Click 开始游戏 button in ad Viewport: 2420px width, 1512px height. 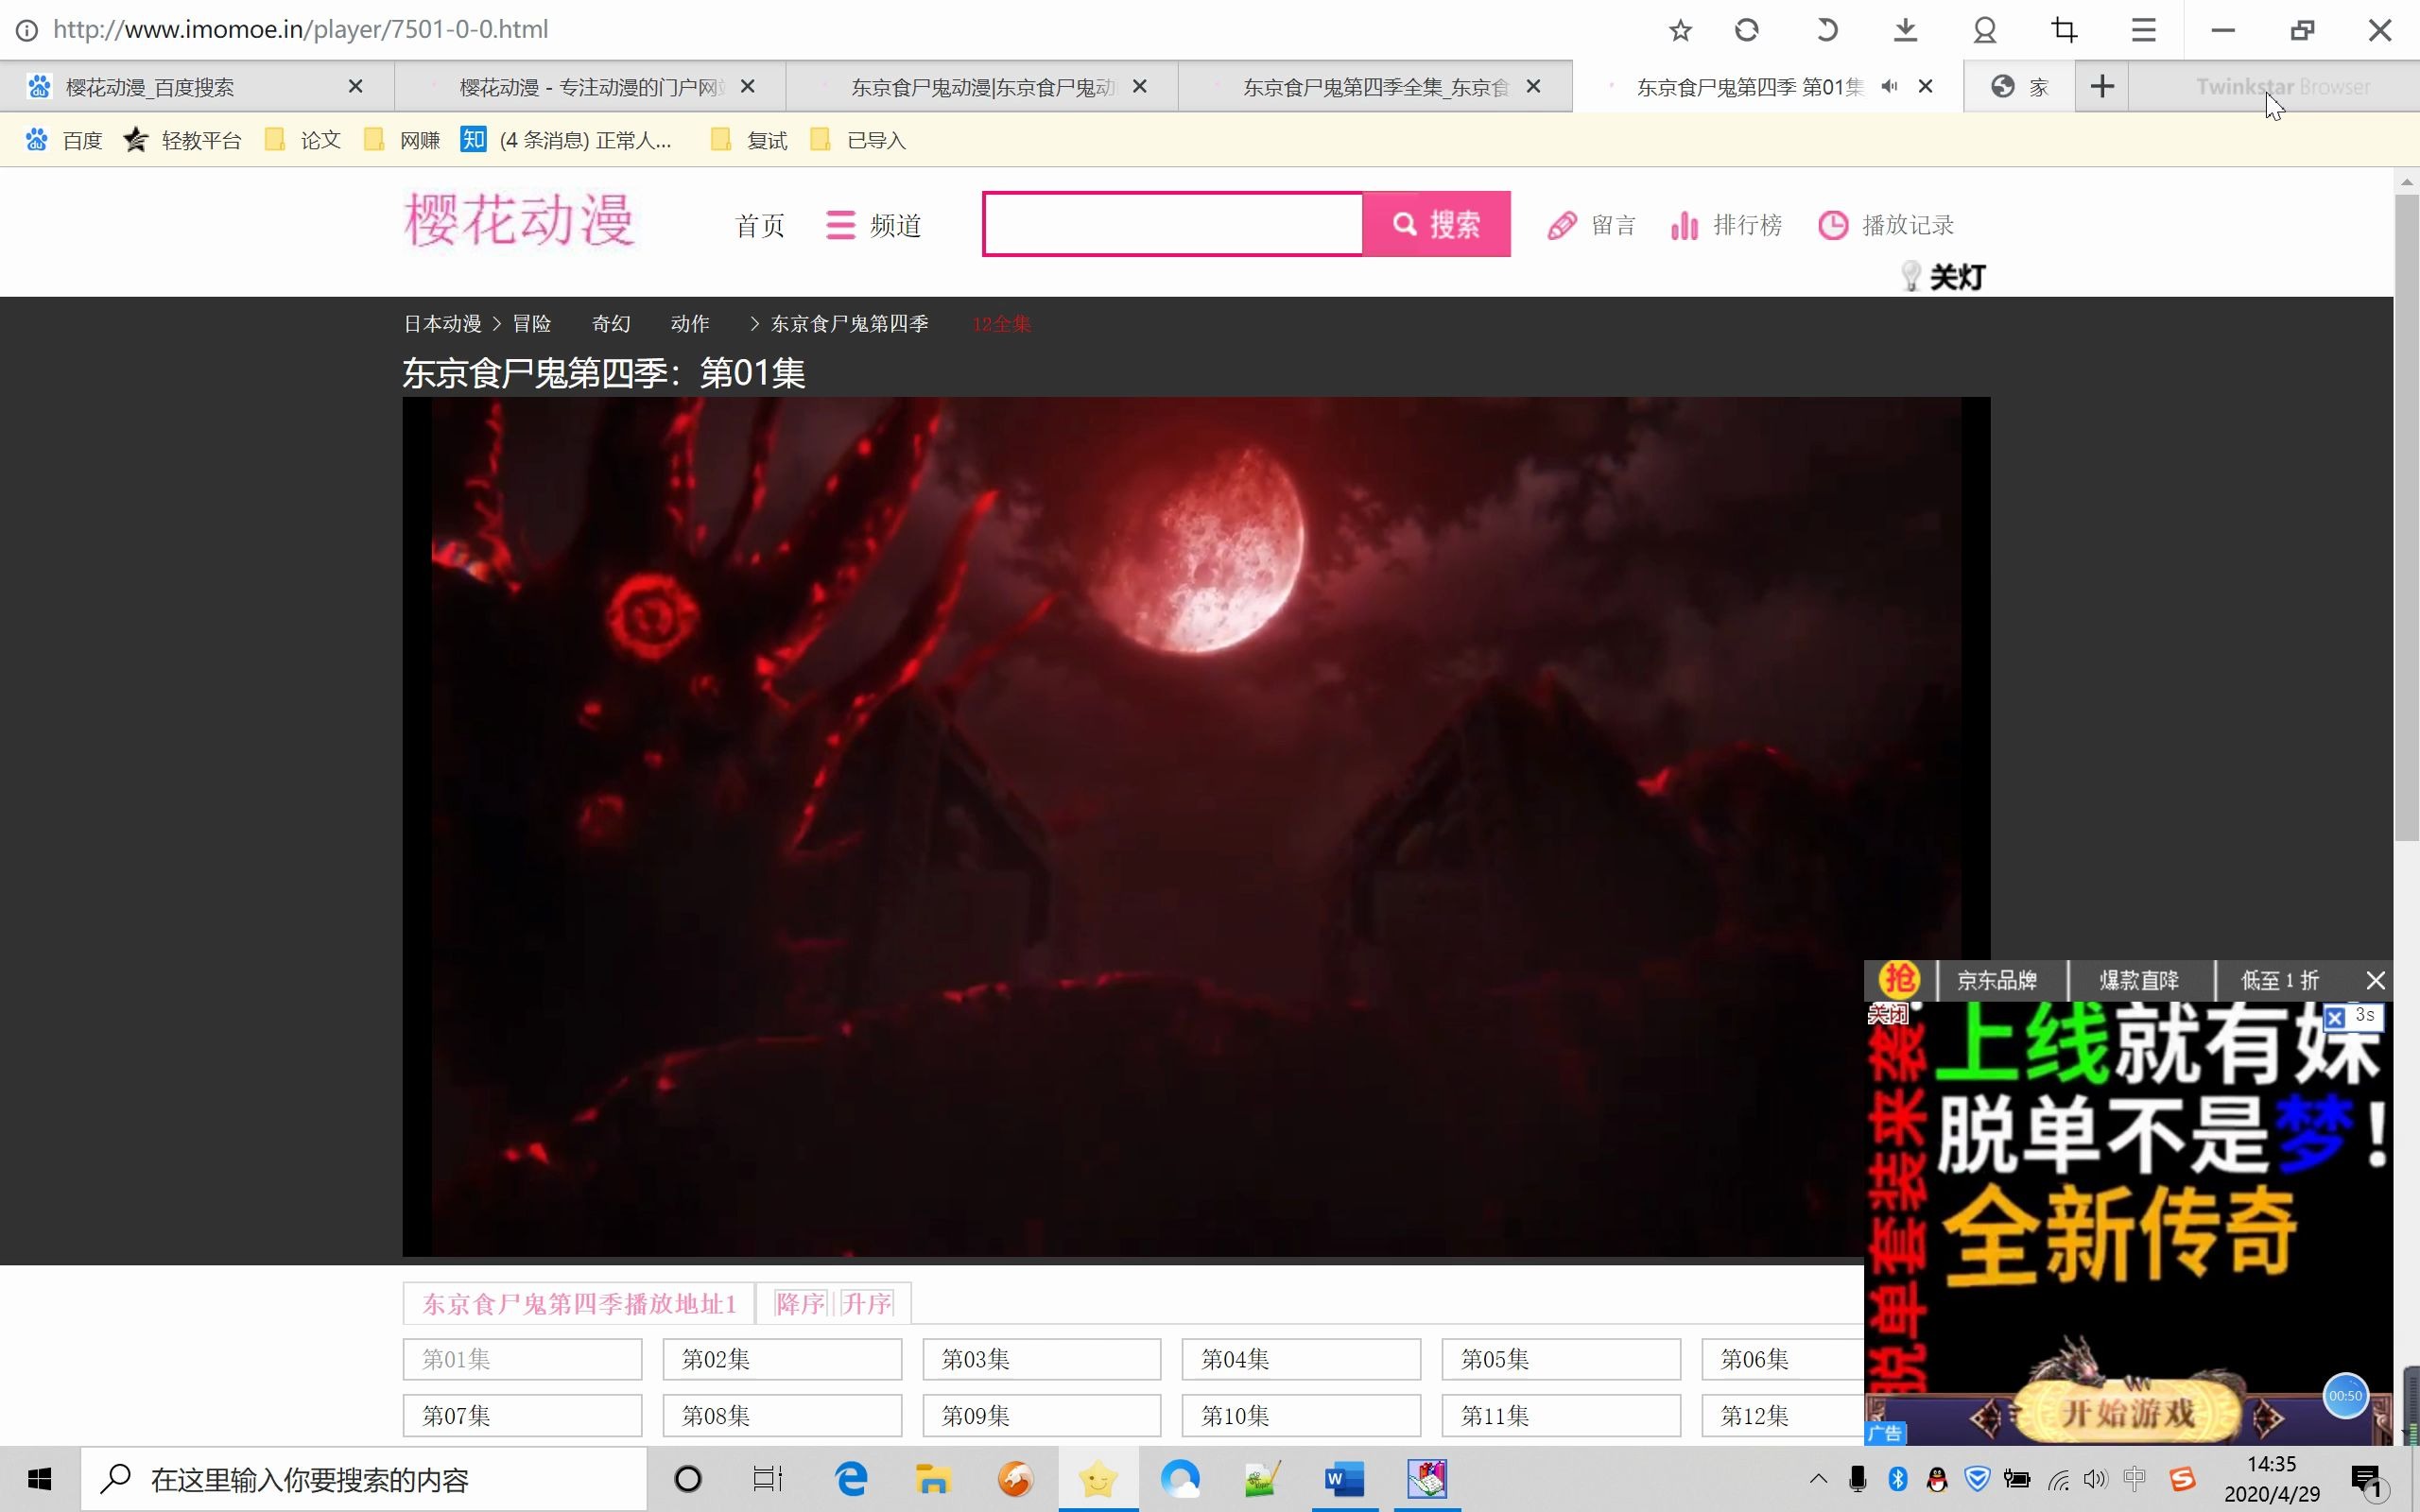pyautogui.click(x=2127, y=1413)
